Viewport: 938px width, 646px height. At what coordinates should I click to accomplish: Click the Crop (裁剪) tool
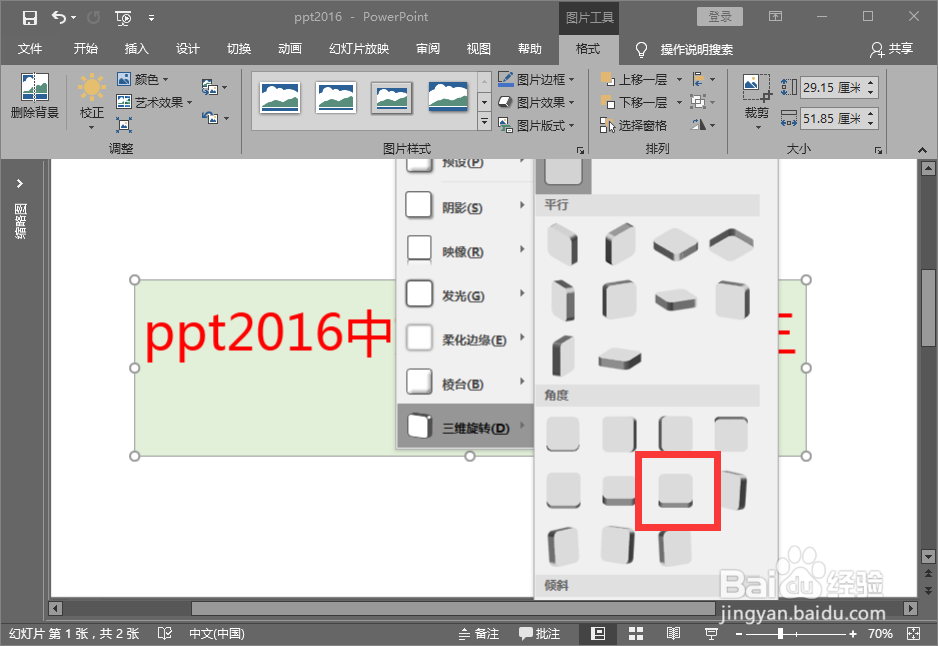click(x=757, y=100)
